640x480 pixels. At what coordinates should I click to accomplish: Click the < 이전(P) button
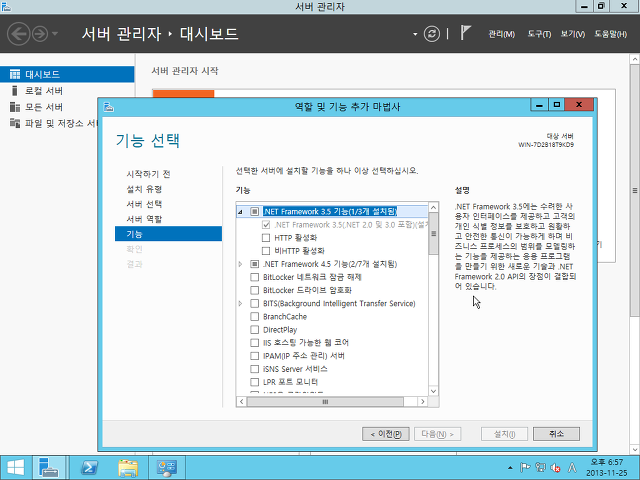pos(386,434)
